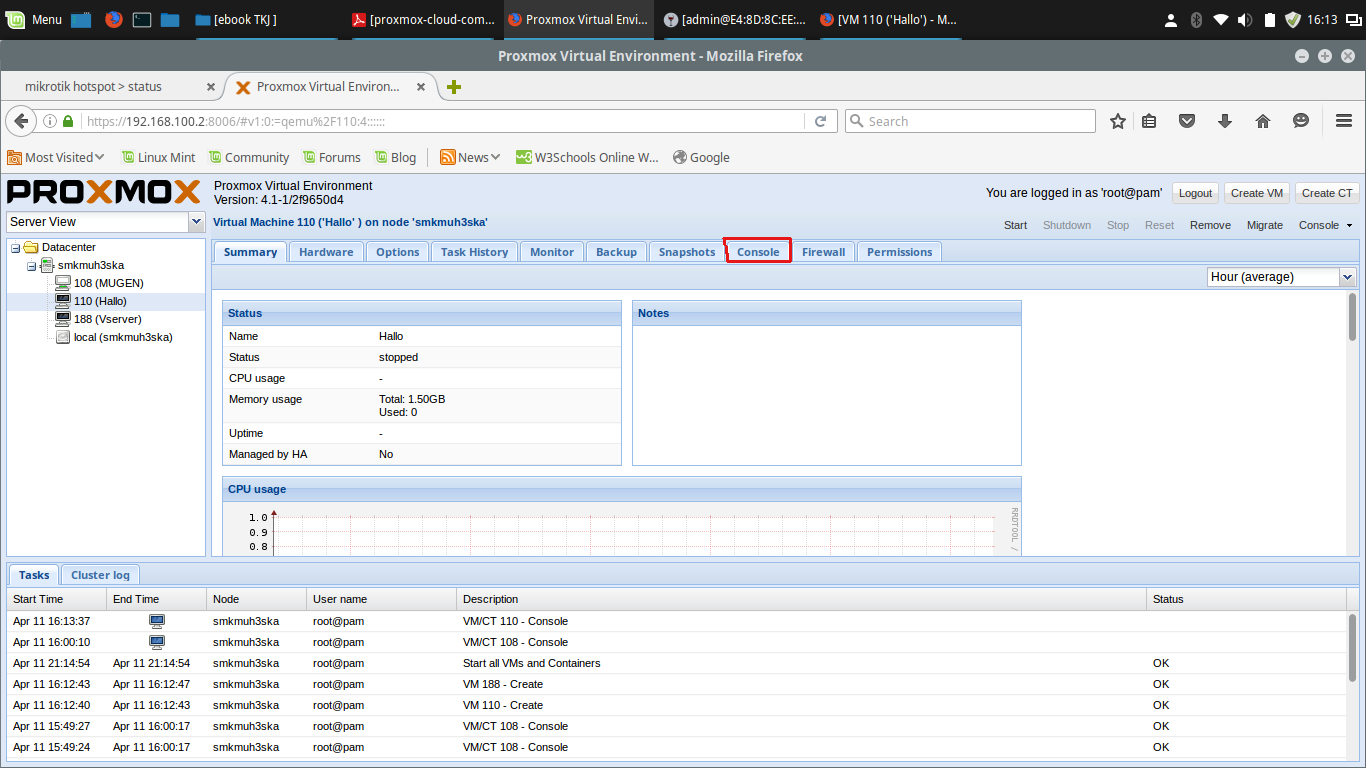This screenshot has width=1366, height=768.
Task: Launch Firefox from the panel launcher
Action: [114, 19]
